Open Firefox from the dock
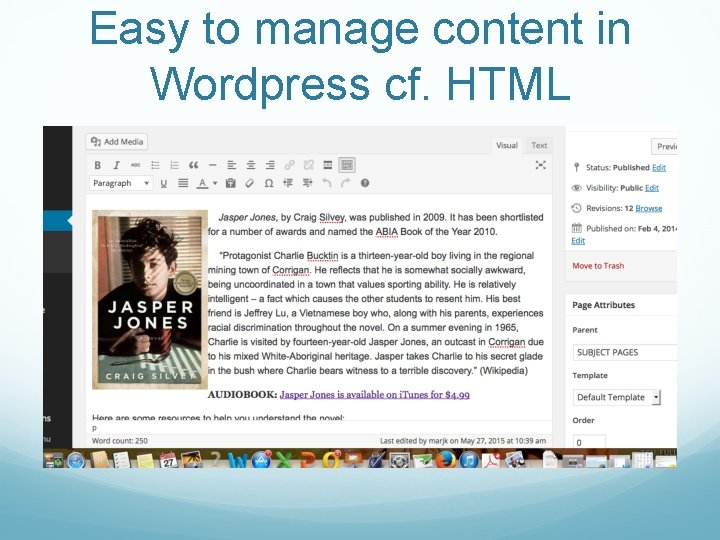Viewport: 720px width, 540px height. 445,460
